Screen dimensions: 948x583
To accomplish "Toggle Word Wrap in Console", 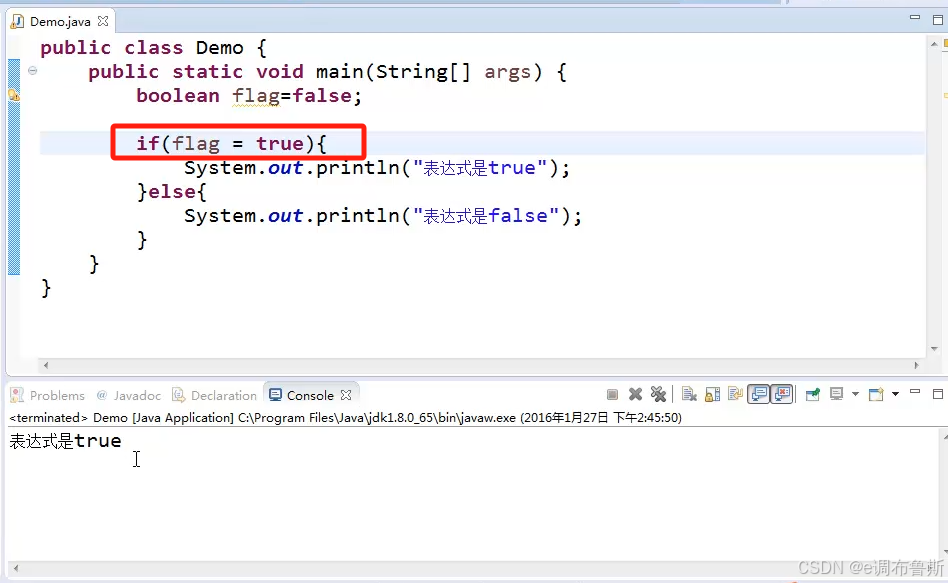I will point(735,395).
